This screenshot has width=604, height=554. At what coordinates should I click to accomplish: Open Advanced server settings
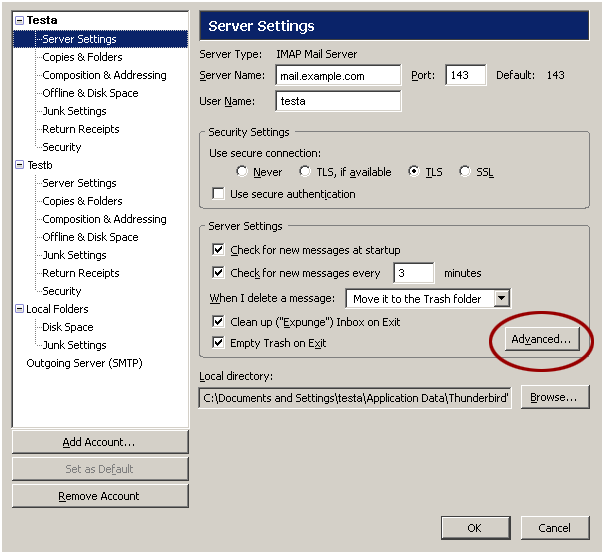[542, 339]
